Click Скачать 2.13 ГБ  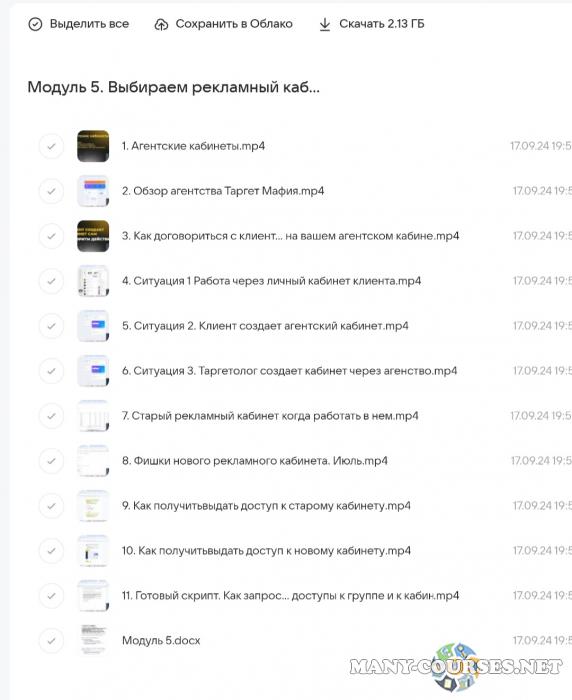(372, 24)
